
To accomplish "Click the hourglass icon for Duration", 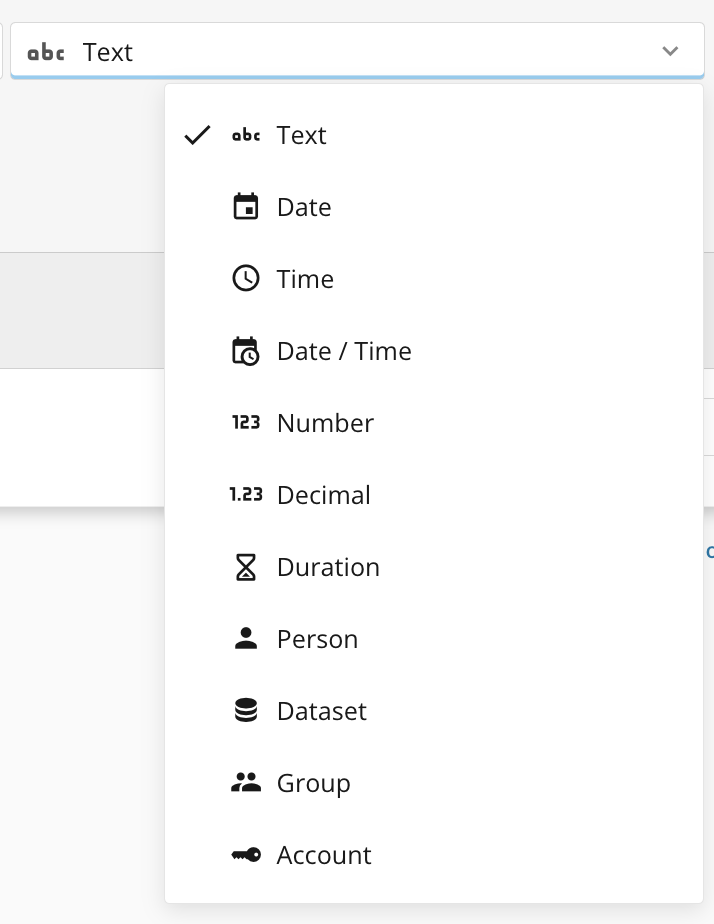I will pyautogui.click(x=245, y=567).
